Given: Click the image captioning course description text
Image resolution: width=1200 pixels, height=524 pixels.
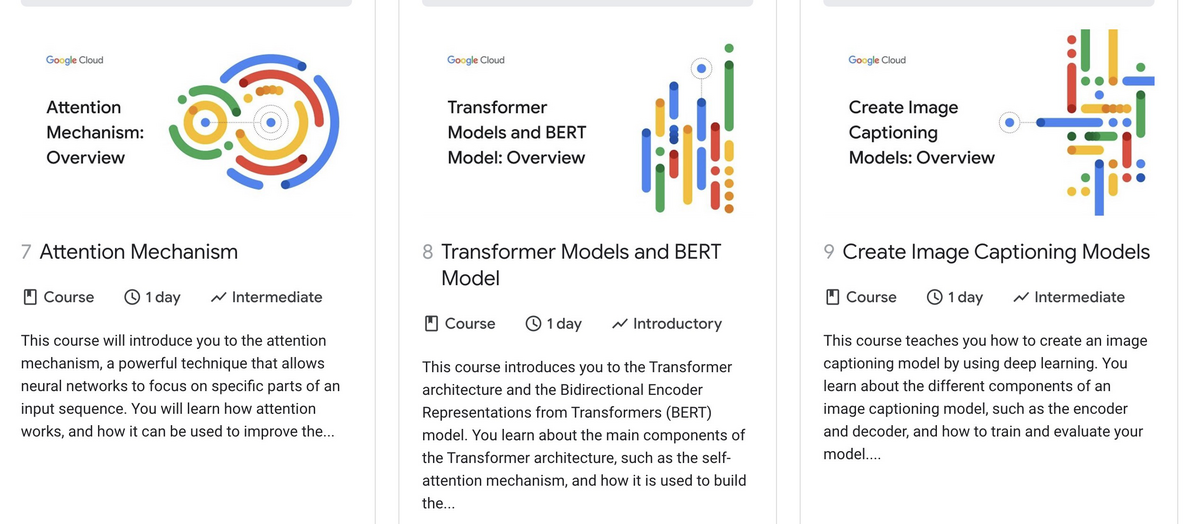Looking at the screenshot, I should [x=985, y=397].
